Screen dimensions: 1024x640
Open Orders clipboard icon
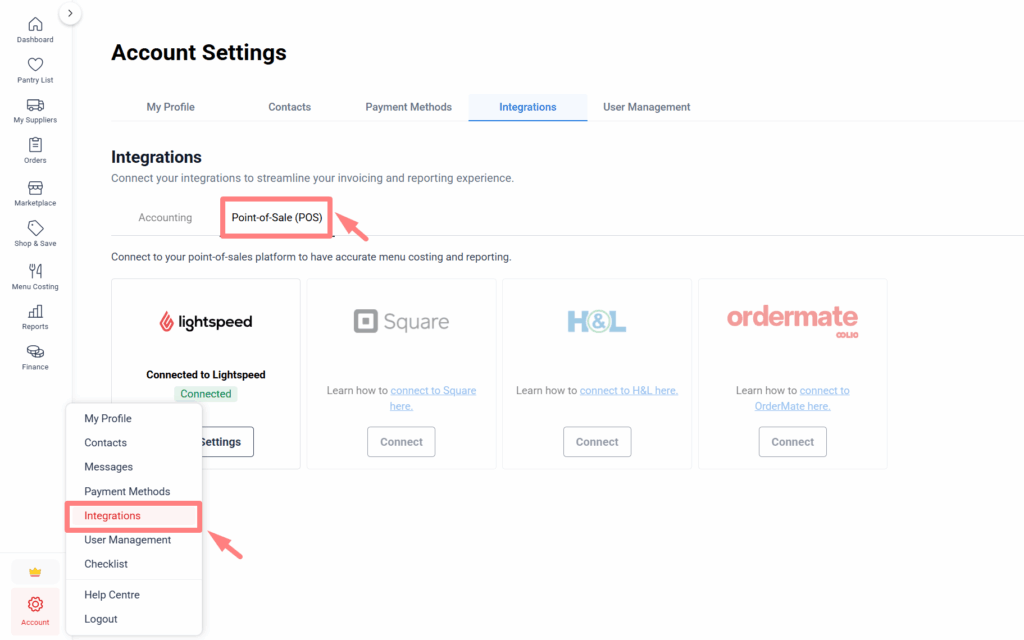coord(35,145)
